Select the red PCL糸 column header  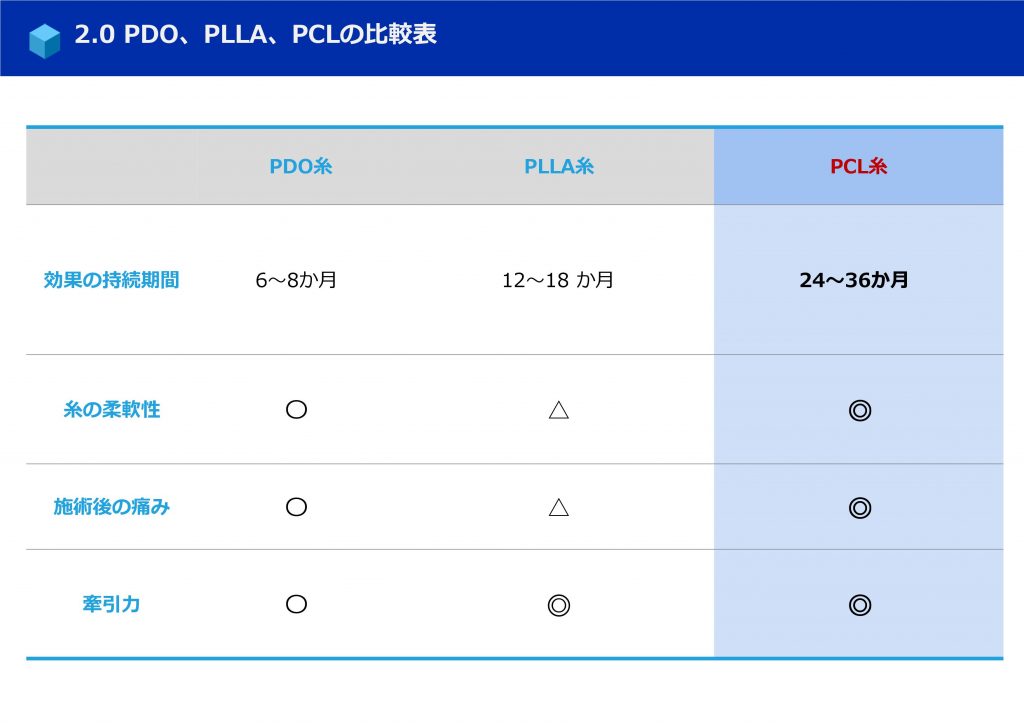858,166
